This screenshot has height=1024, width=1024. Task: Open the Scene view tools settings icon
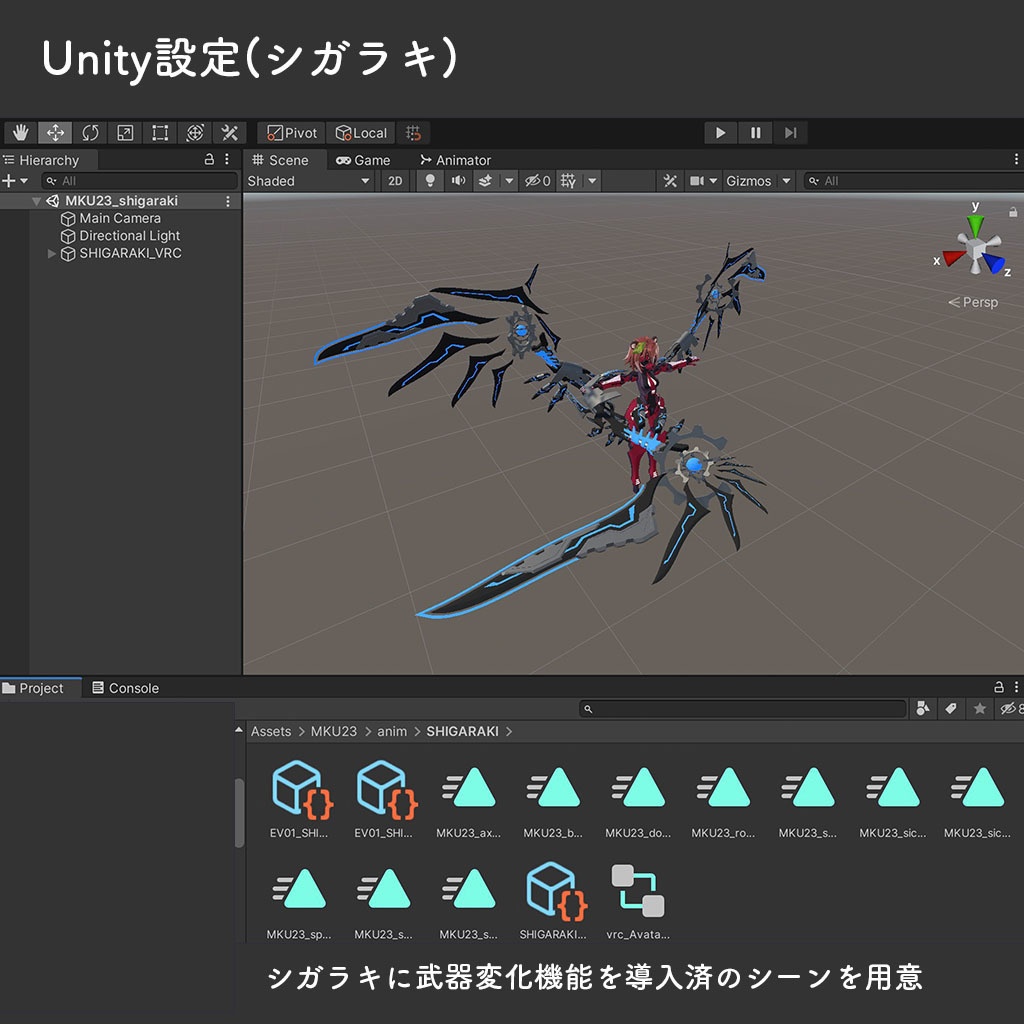pyautogui.click(x=670, y=181)
